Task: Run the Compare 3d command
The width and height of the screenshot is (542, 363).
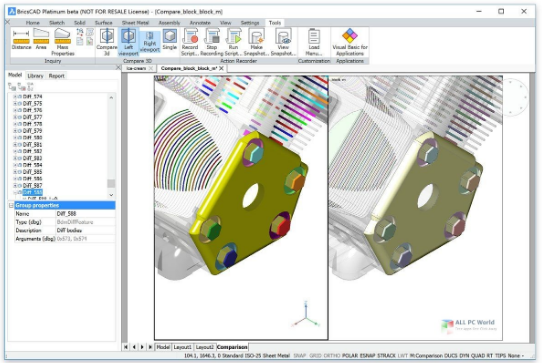Action: click(x=107, y=42)
